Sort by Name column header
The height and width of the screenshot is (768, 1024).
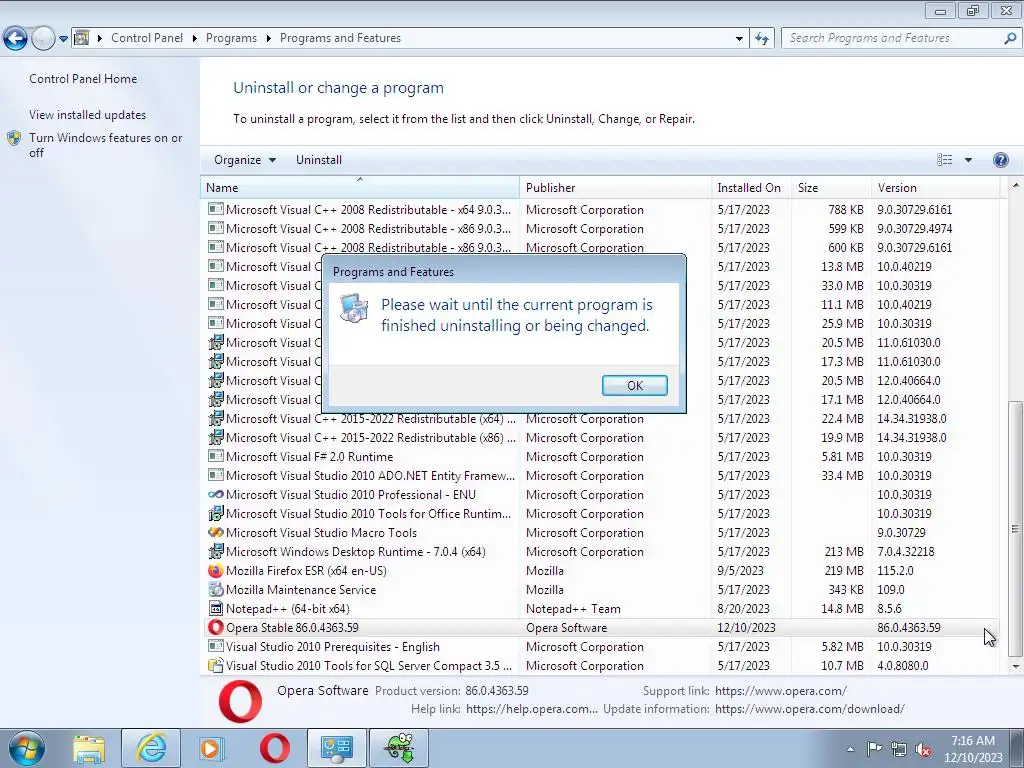click(360, 187)
